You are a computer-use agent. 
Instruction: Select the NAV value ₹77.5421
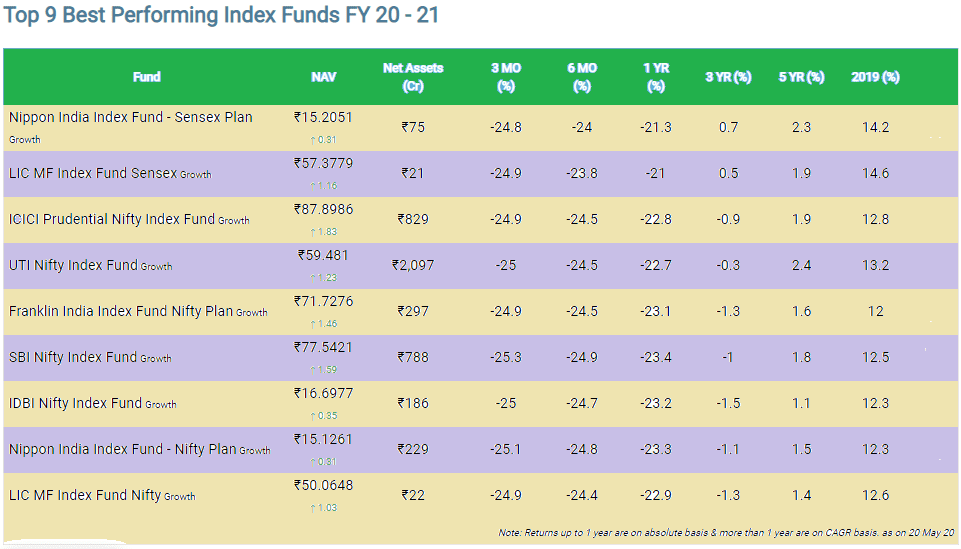point(324,347)
